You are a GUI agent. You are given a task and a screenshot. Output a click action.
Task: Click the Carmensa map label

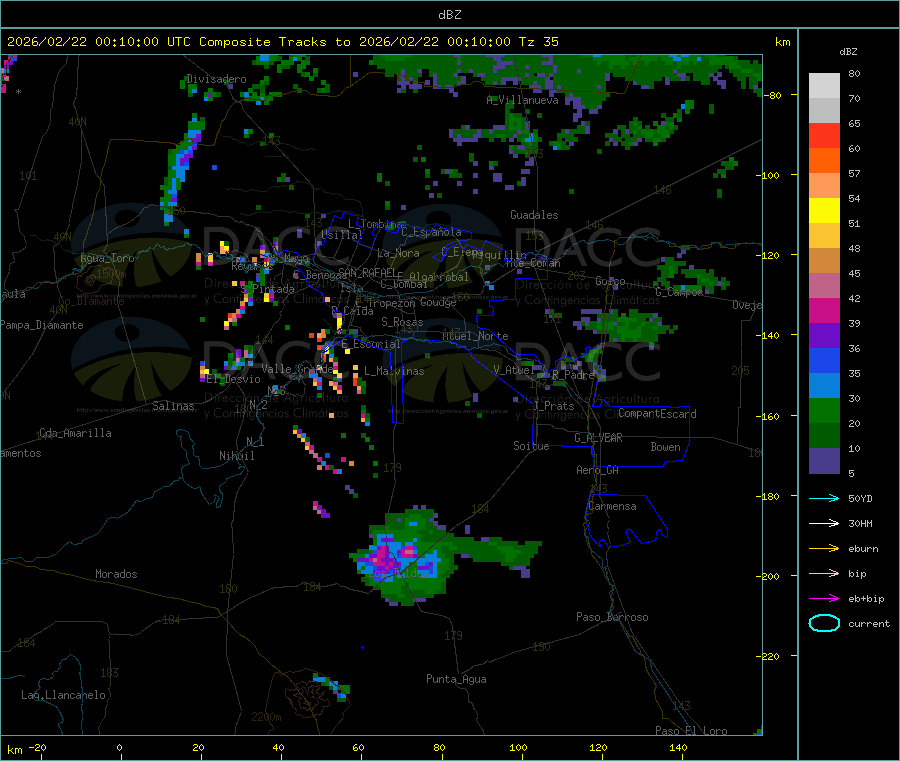click(612, 506)
